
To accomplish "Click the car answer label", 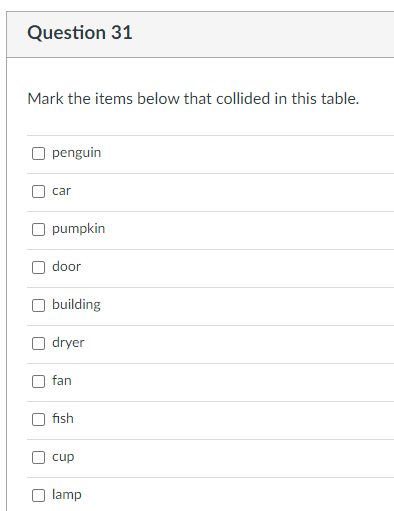I will point(61,191).
